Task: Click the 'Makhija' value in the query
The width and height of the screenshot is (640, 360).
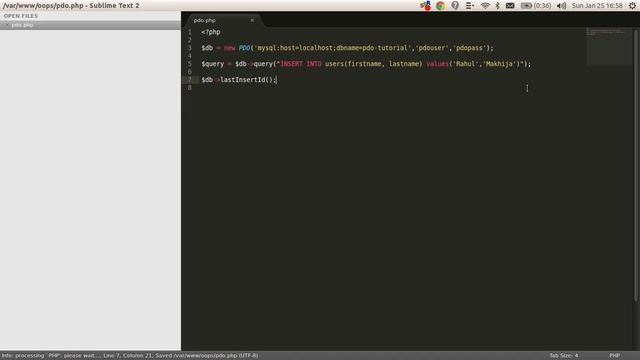Action: pos(500,64)
